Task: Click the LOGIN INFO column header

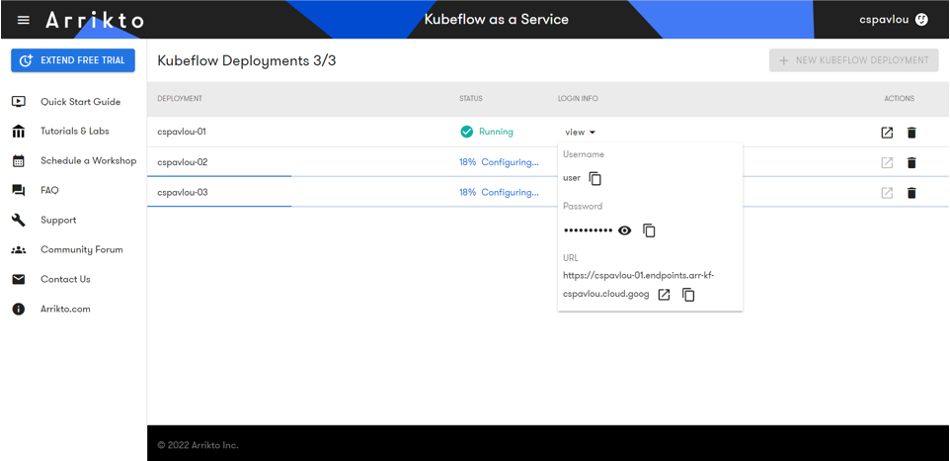Action: [x=578, y=99]
